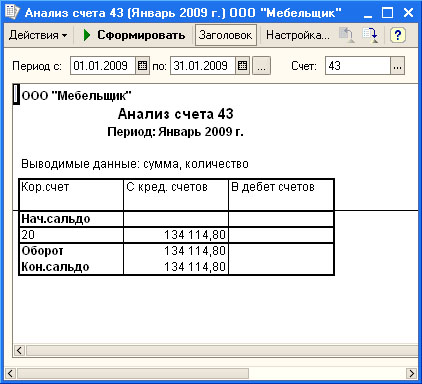Select the cell with account 20

pyautogui.click(x=71, y=235)
